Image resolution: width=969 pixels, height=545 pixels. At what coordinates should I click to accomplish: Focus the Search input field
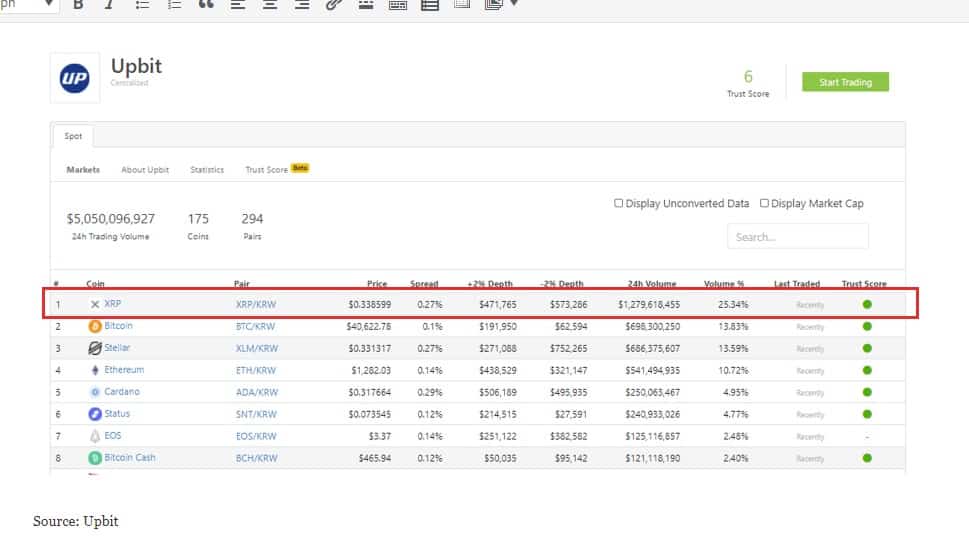798,237
